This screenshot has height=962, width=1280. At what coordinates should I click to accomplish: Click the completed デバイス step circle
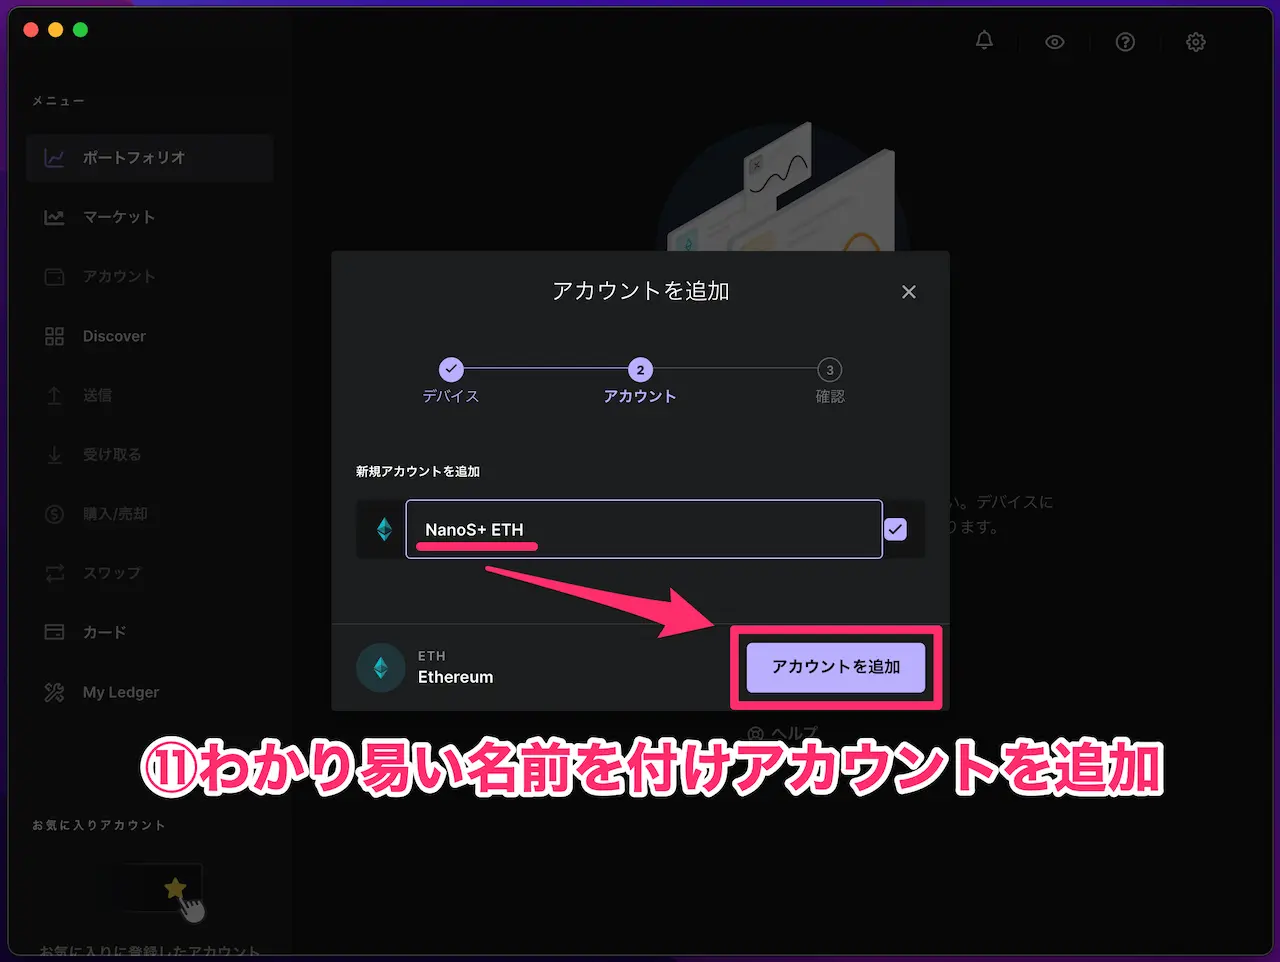coord(451,369)
